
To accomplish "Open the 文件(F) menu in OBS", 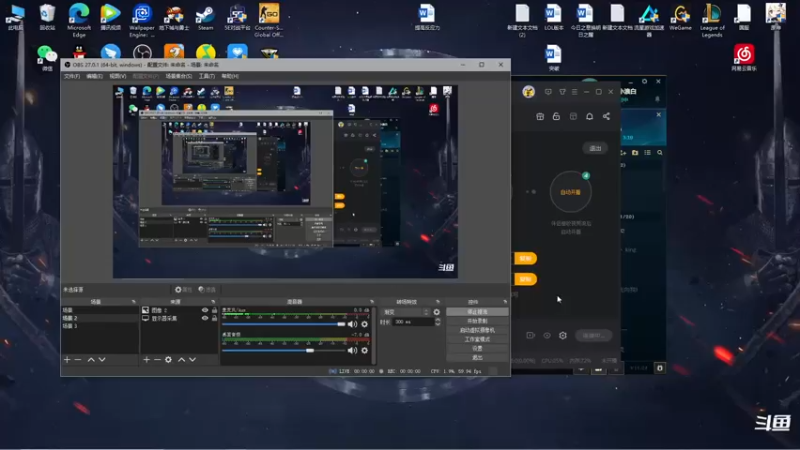I will [72, 76].
